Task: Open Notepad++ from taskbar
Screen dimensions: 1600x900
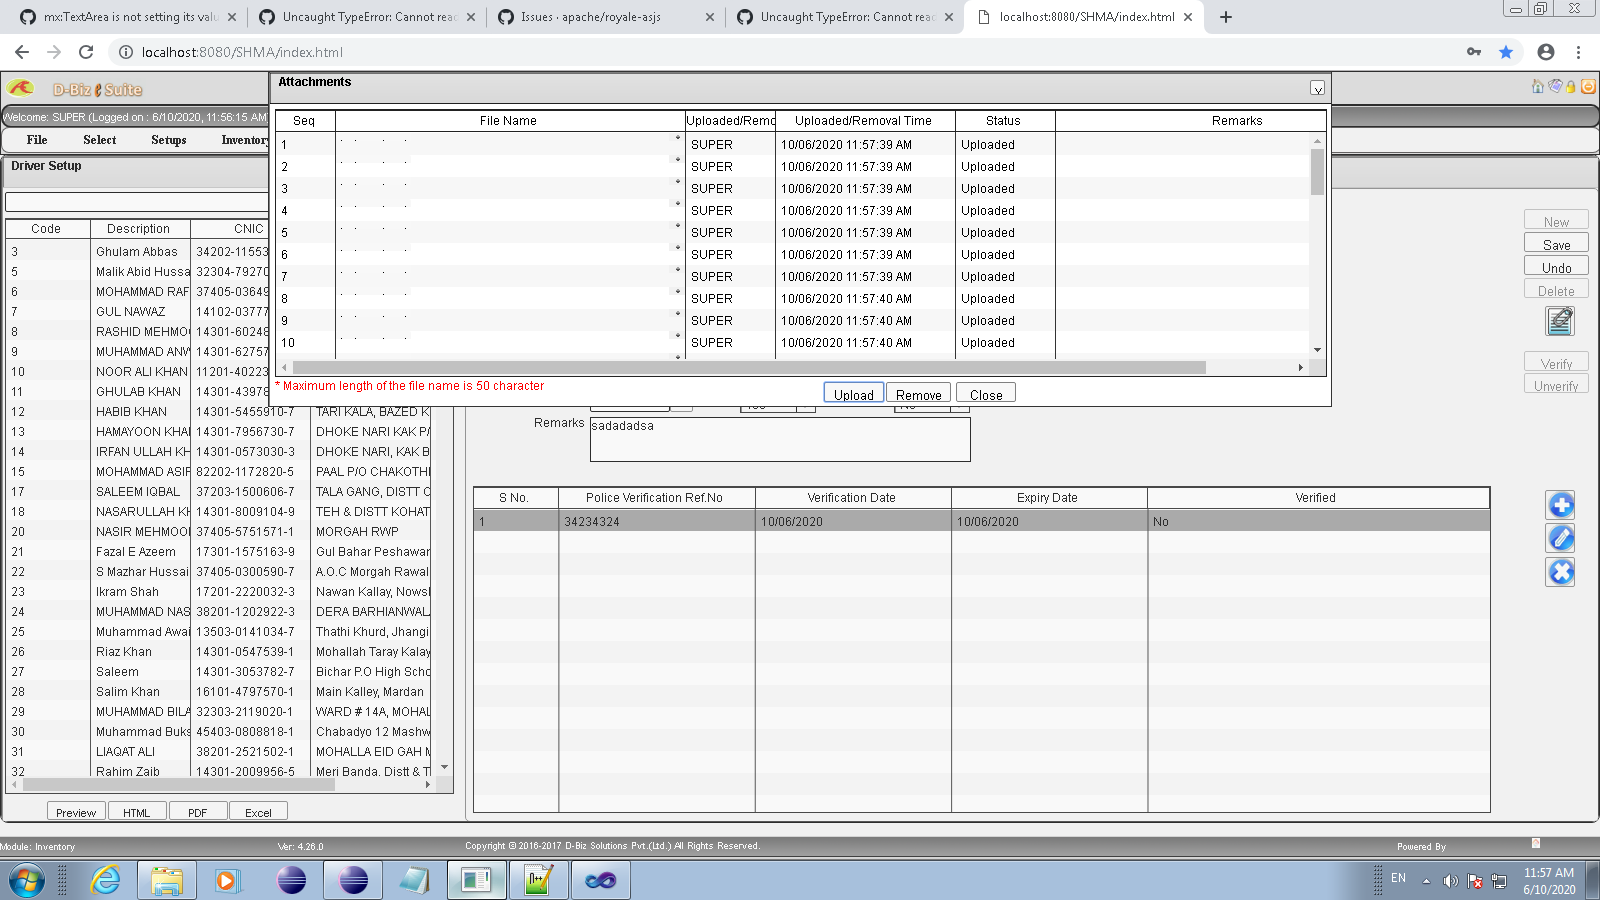Action: [538, 881]
